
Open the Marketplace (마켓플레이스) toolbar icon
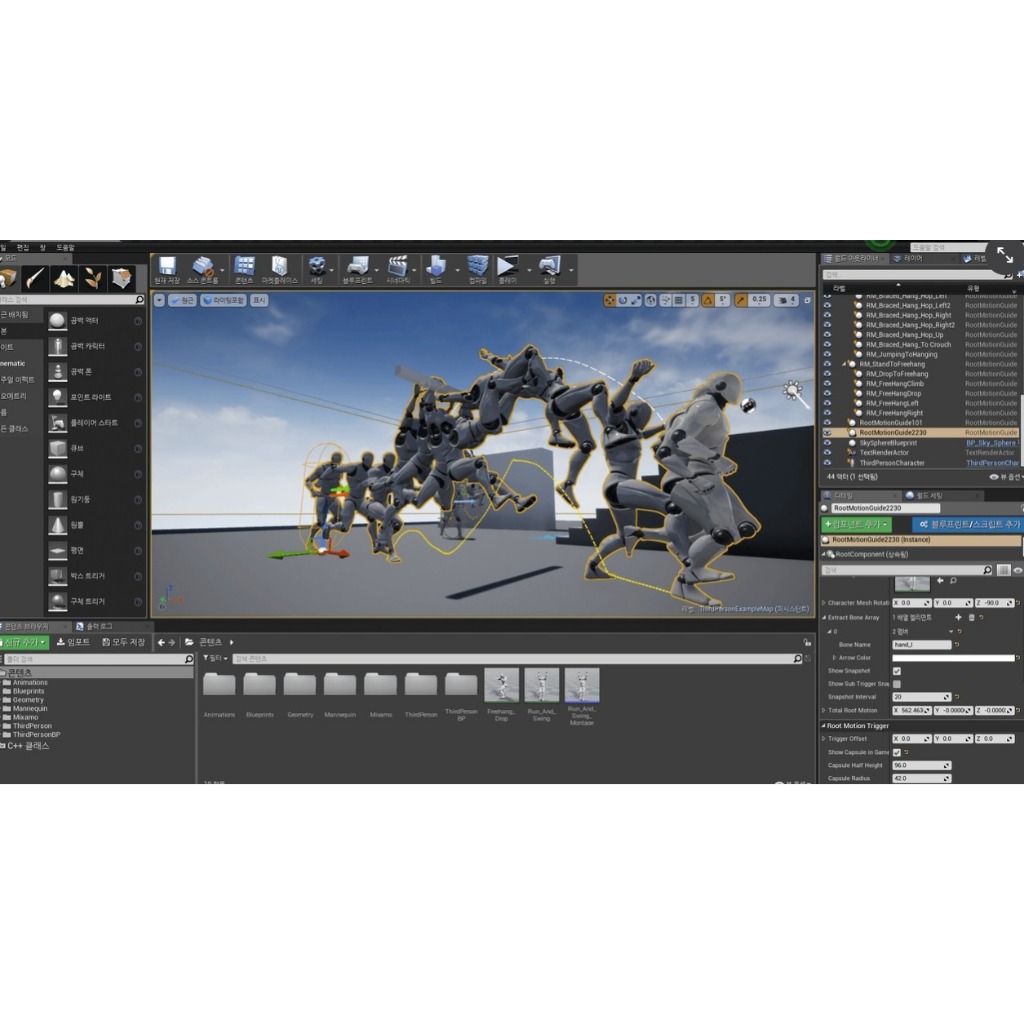280,268
